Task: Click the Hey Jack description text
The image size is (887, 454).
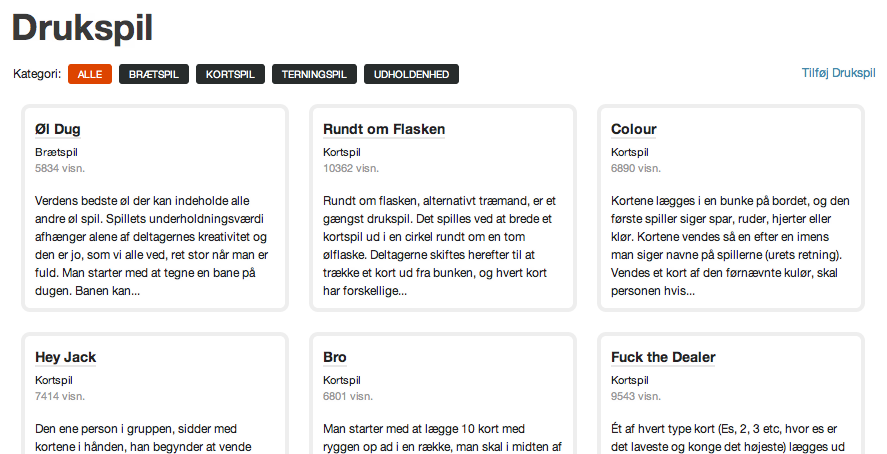Action: (143, 438)
